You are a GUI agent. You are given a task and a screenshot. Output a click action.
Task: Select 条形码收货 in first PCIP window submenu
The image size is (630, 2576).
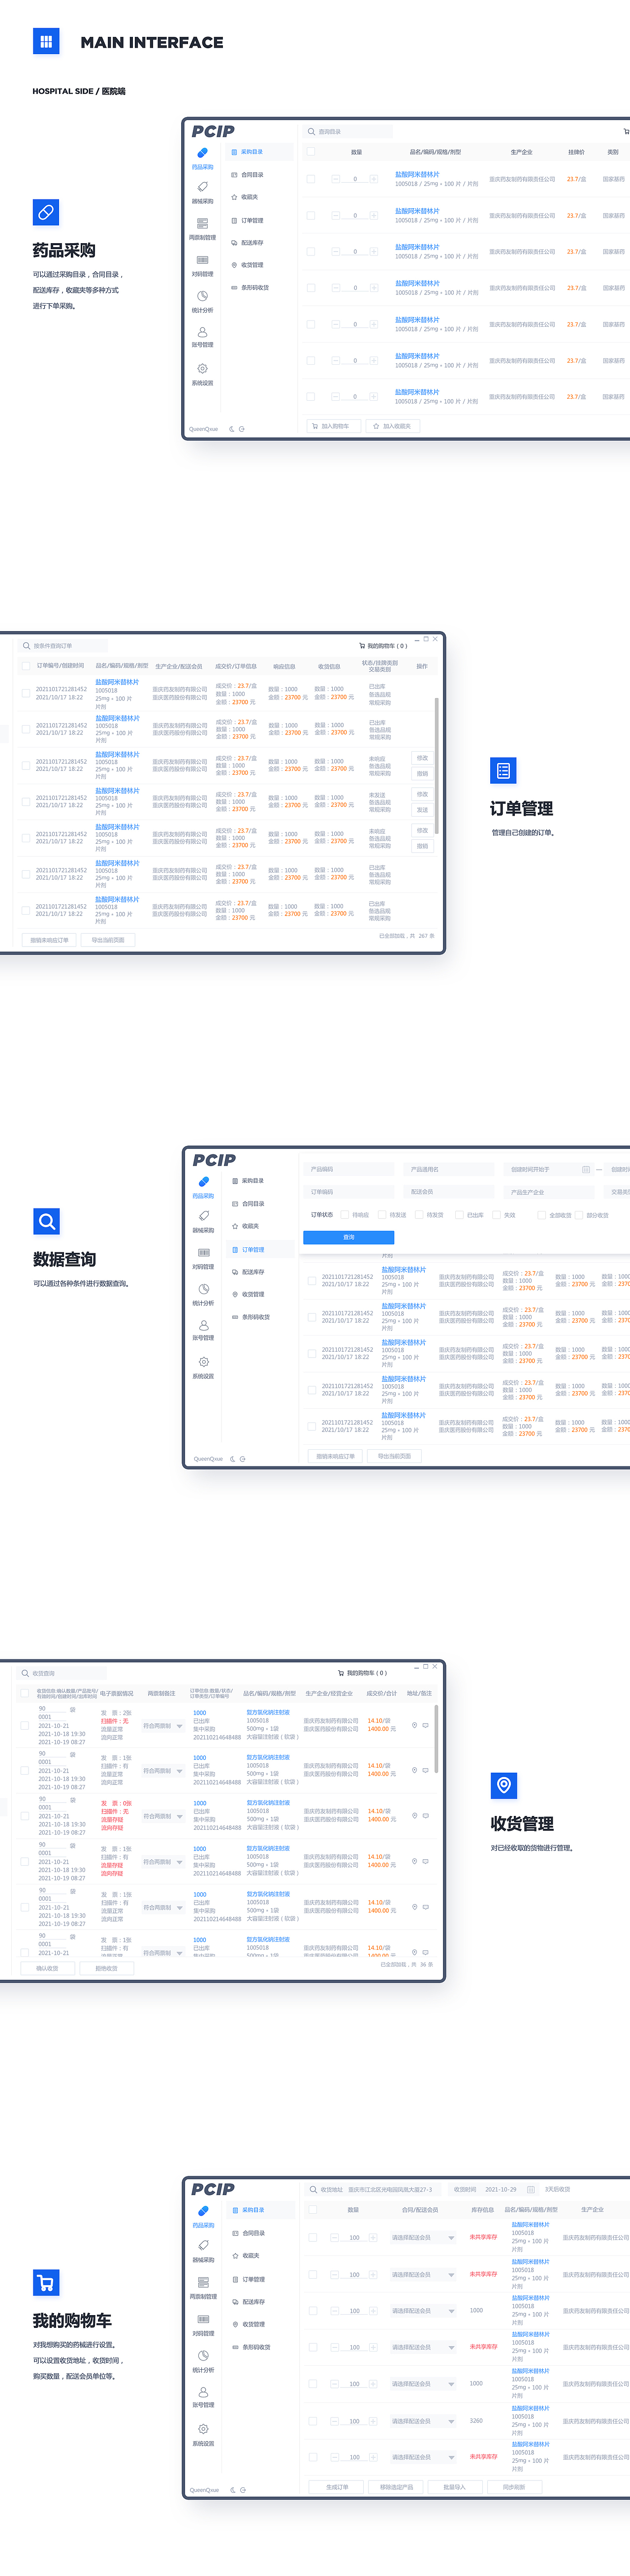251,288
